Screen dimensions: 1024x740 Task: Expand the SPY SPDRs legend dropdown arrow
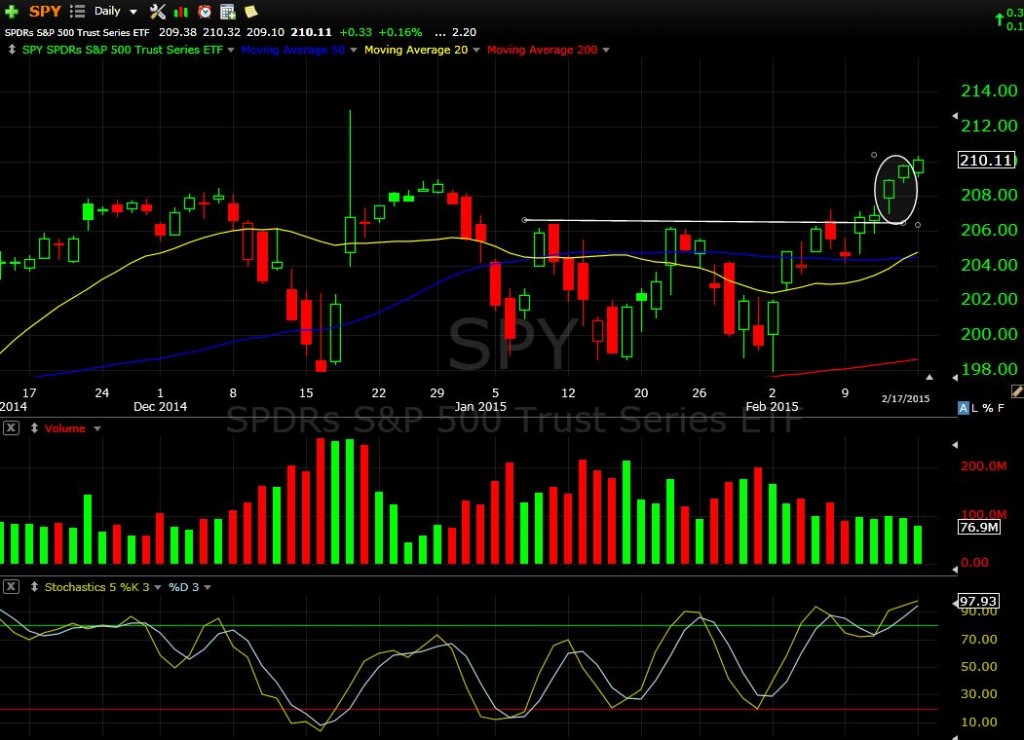[231, 50]
